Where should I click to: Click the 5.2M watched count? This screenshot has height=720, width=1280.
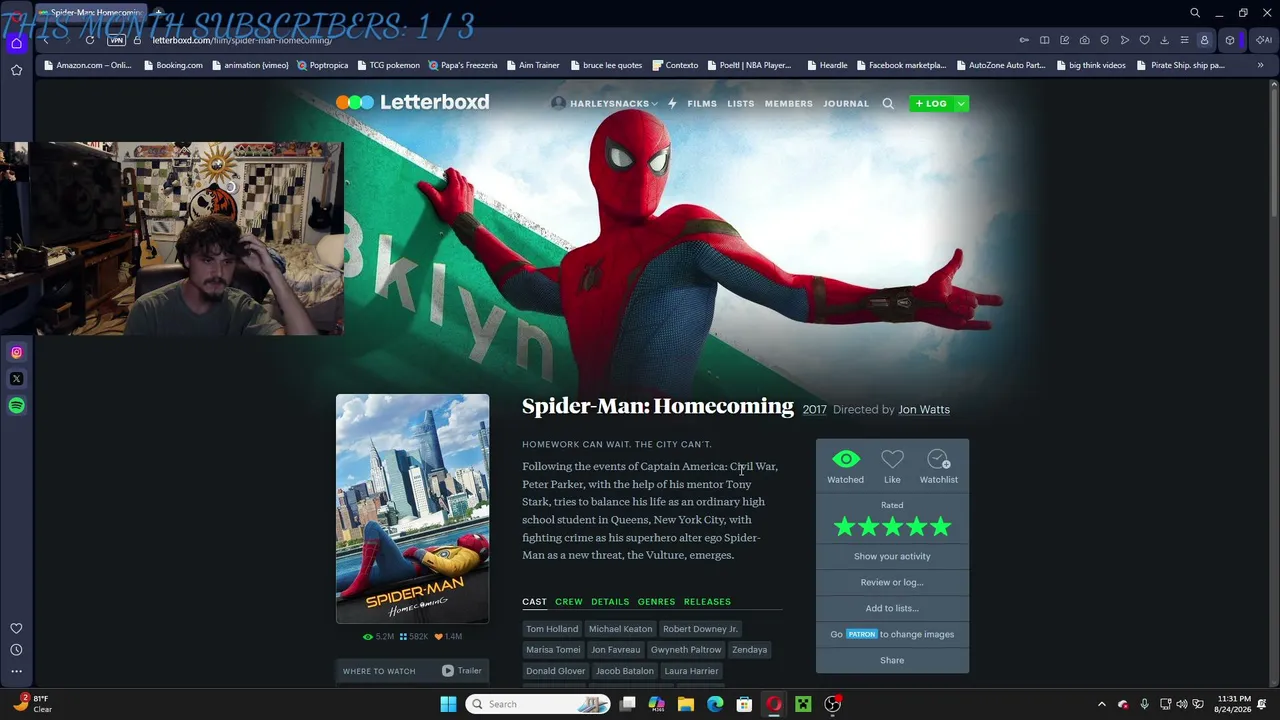tap(379, 637)
